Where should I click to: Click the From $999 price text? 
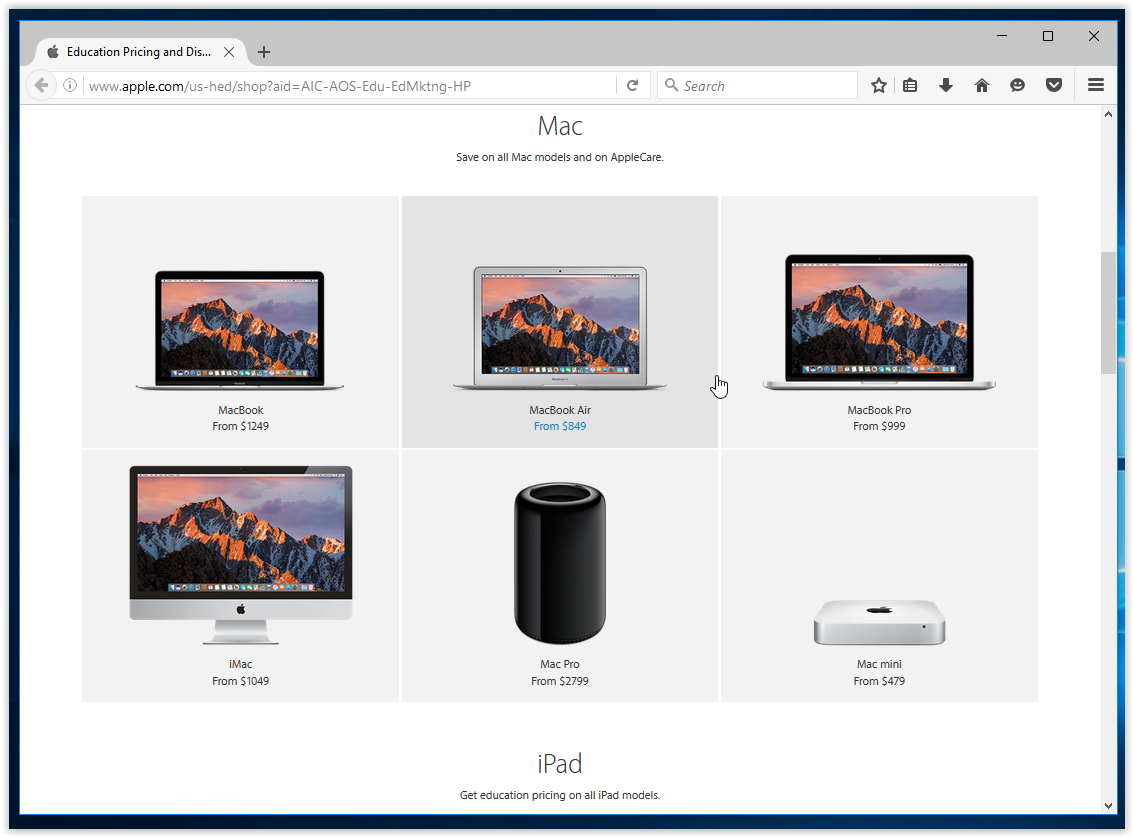(x=879, y=426)
